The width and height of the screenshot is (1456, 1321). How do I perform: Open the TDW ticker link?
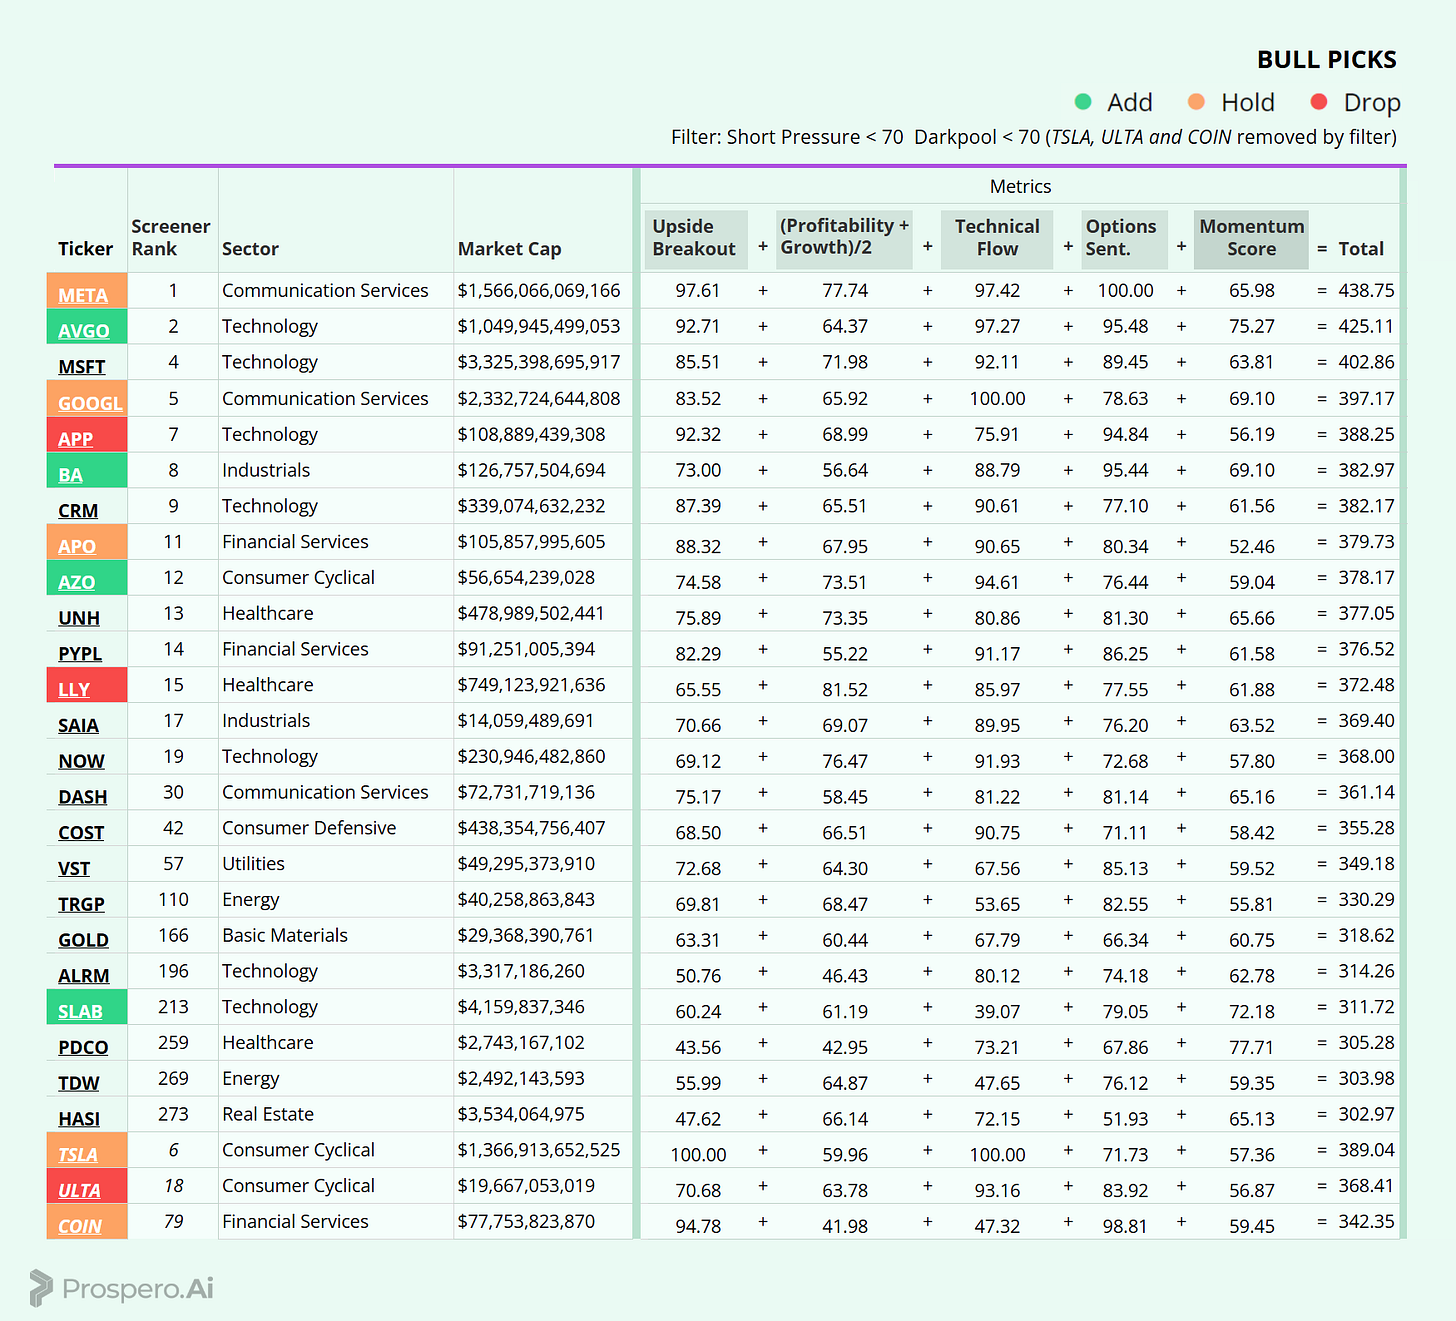pyautogui.click(x=79, y=1084)
